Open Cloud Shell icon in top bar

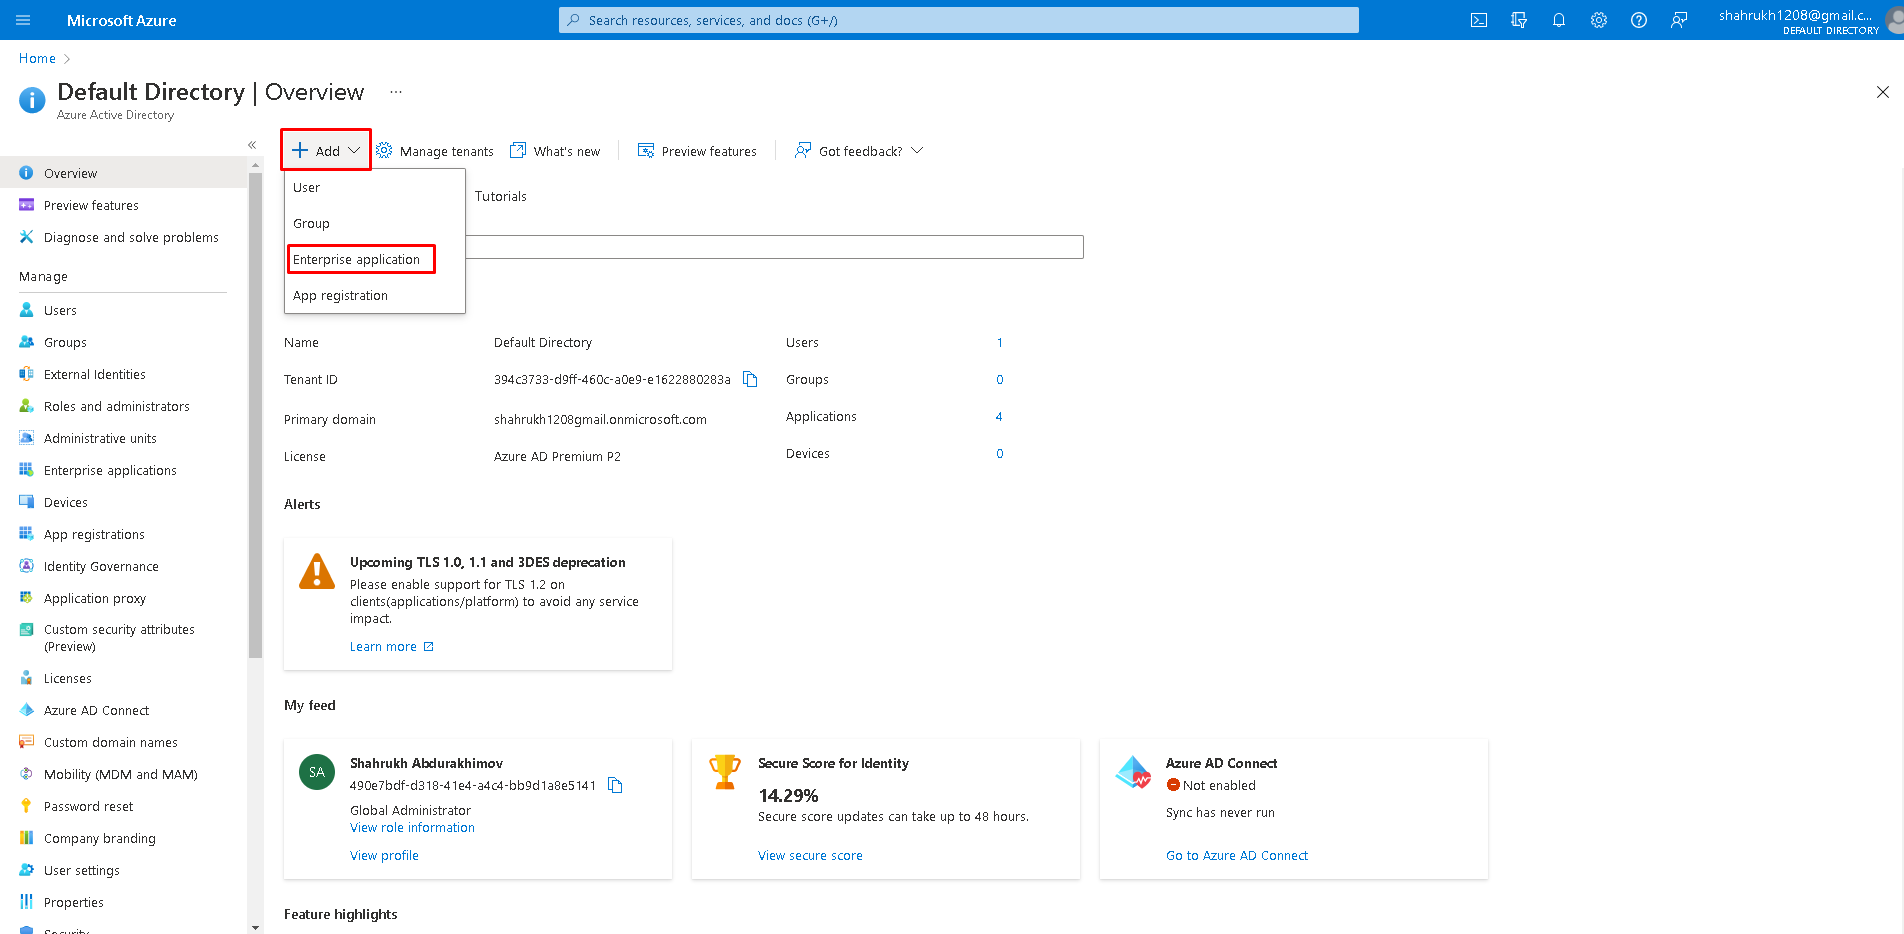pyautogui.click(x=1479, y=20)
